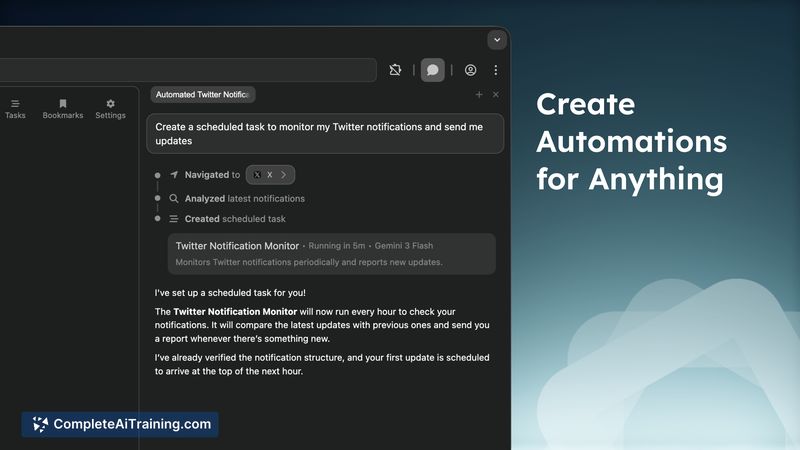
Task: Open the Tasks sidebar item
Action: click(15, 109)
